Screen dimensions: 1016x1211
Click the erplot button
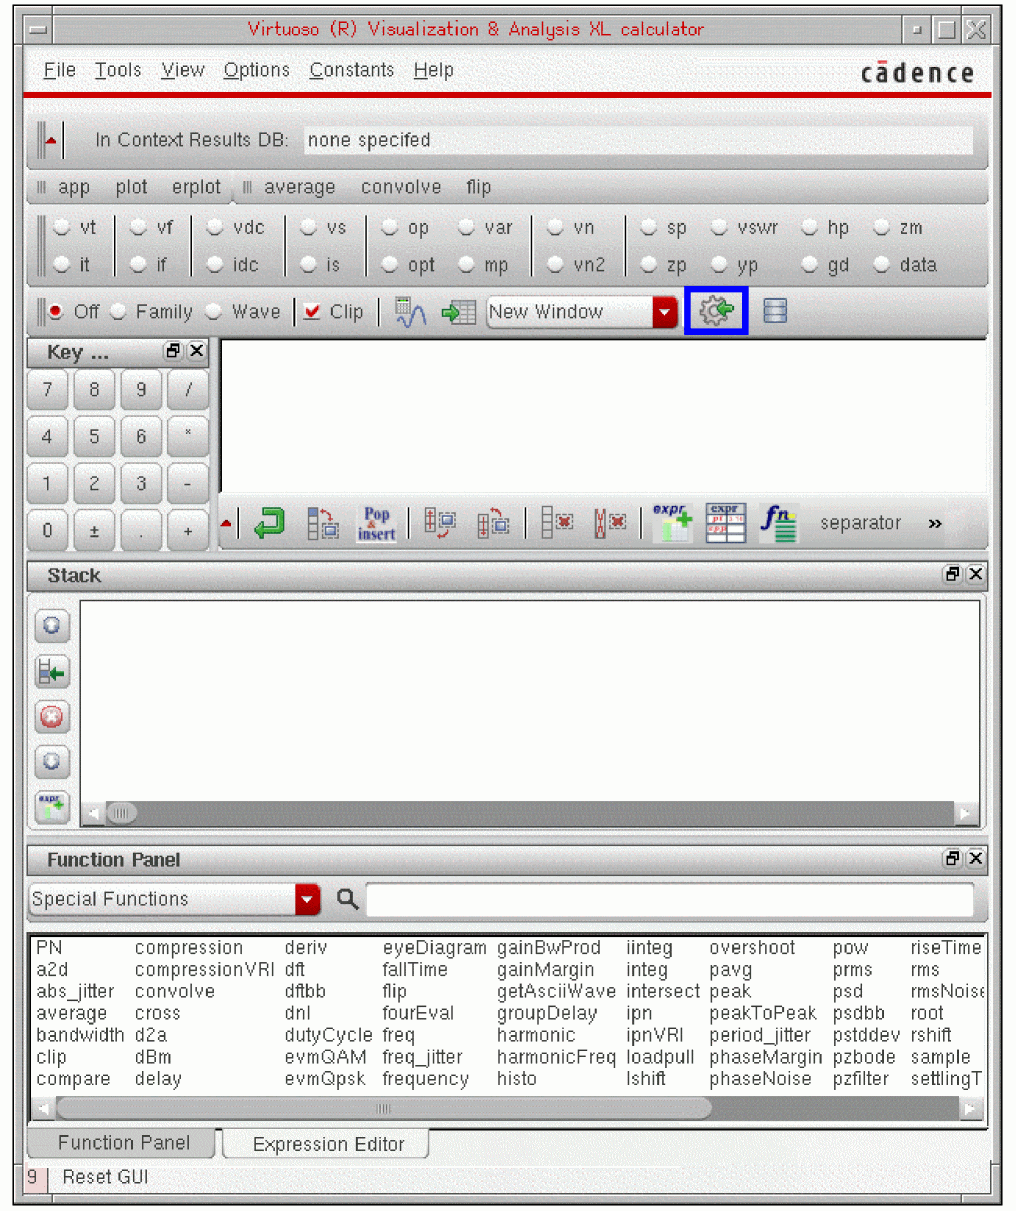point(196,187)
